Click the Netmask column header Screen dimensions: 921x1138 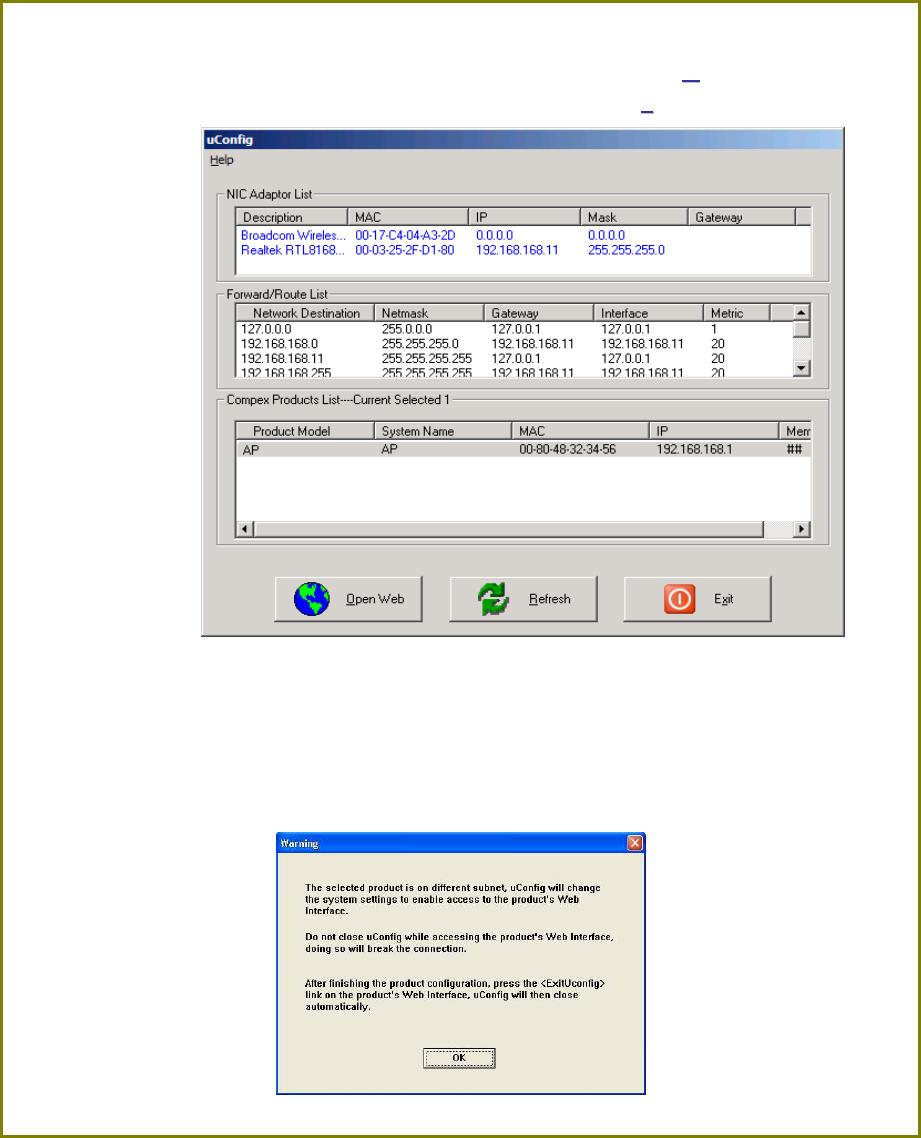[x=429, y=313]
